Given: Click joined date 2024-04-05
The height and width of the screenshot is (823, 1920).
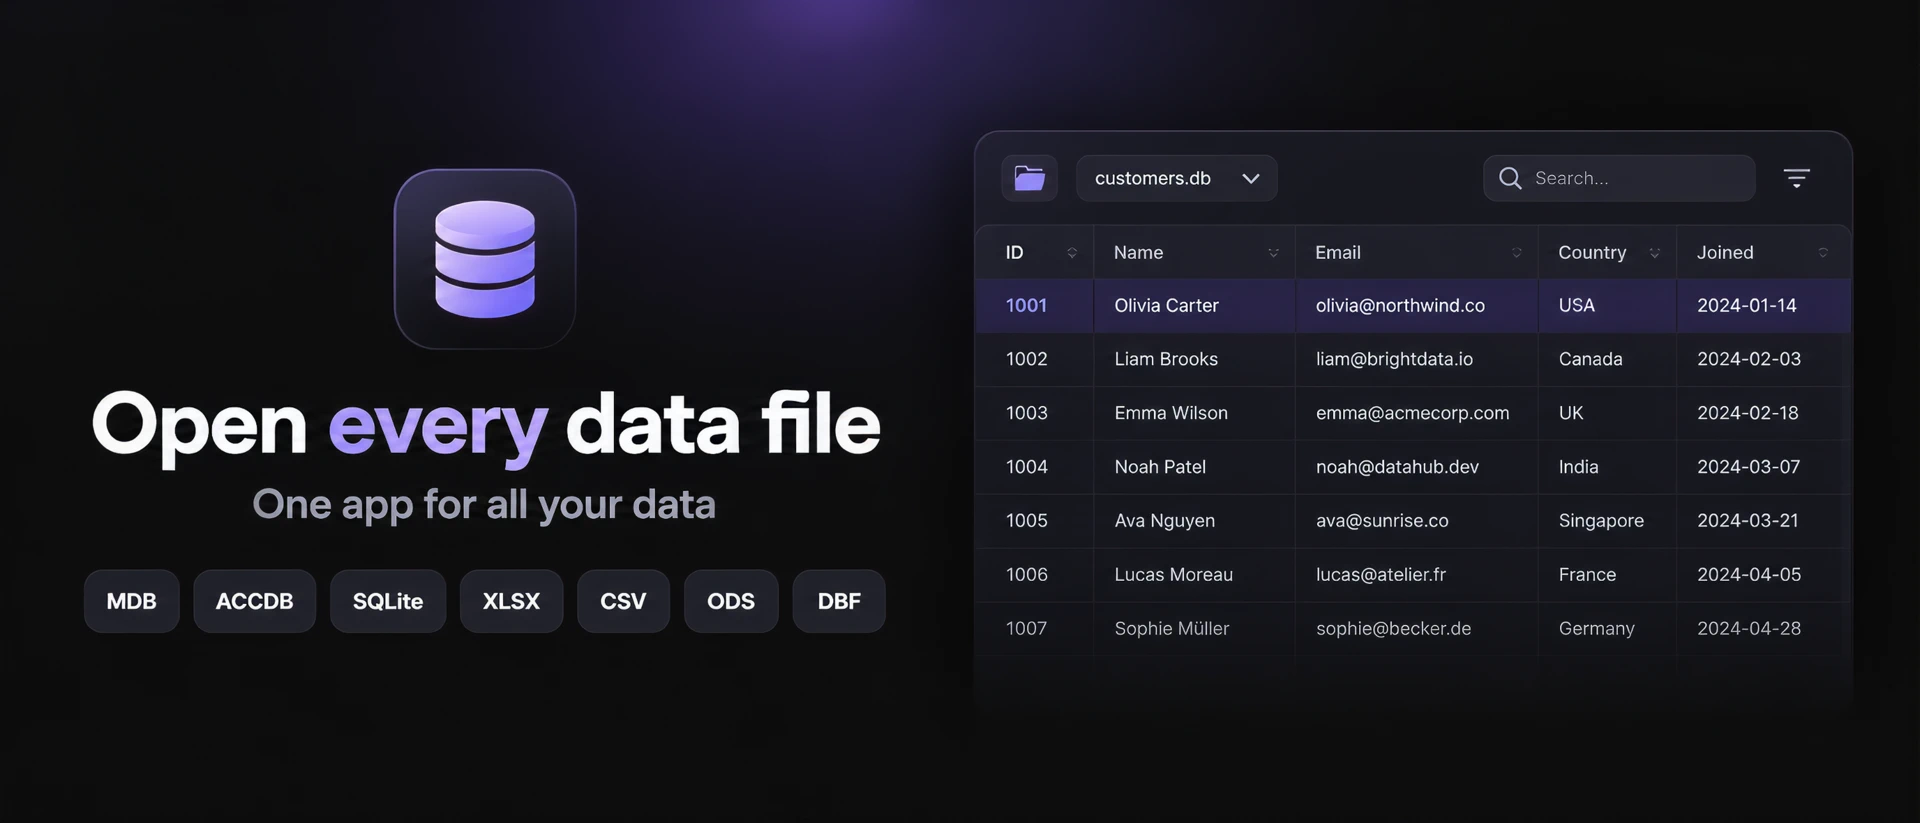Looking at the screenshot, I should click(1749, 575).
